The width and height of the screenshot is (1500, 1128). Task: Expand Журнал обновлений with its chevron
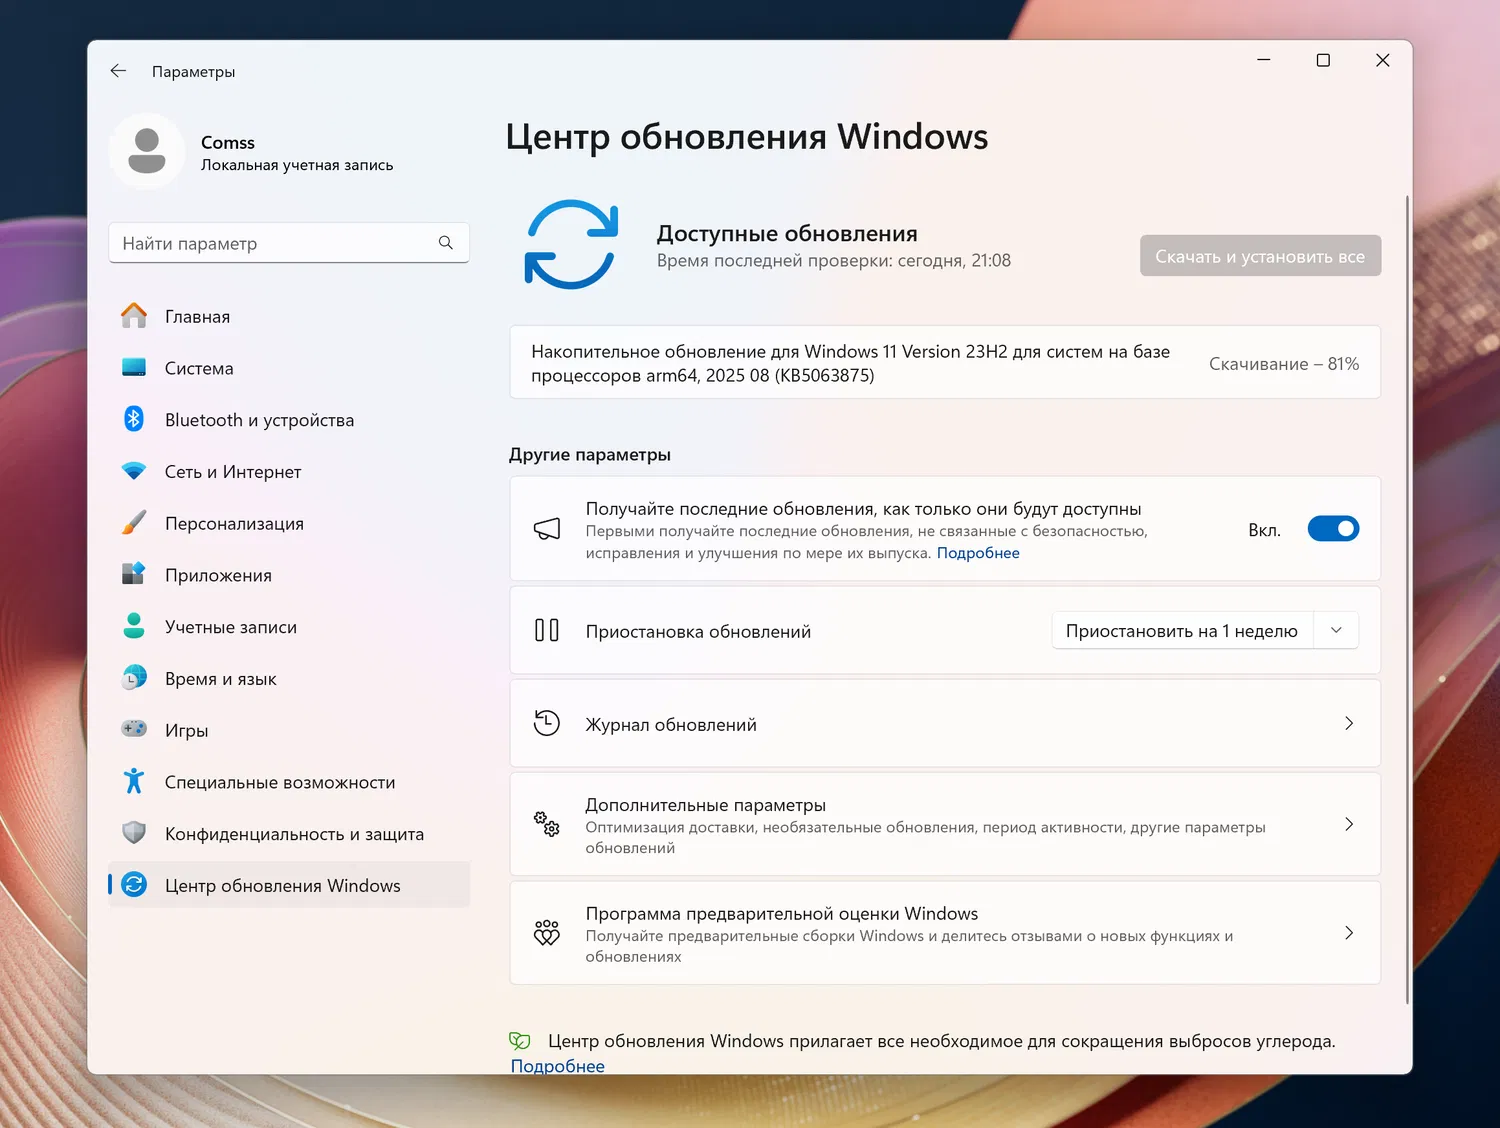click(1349, 723)
